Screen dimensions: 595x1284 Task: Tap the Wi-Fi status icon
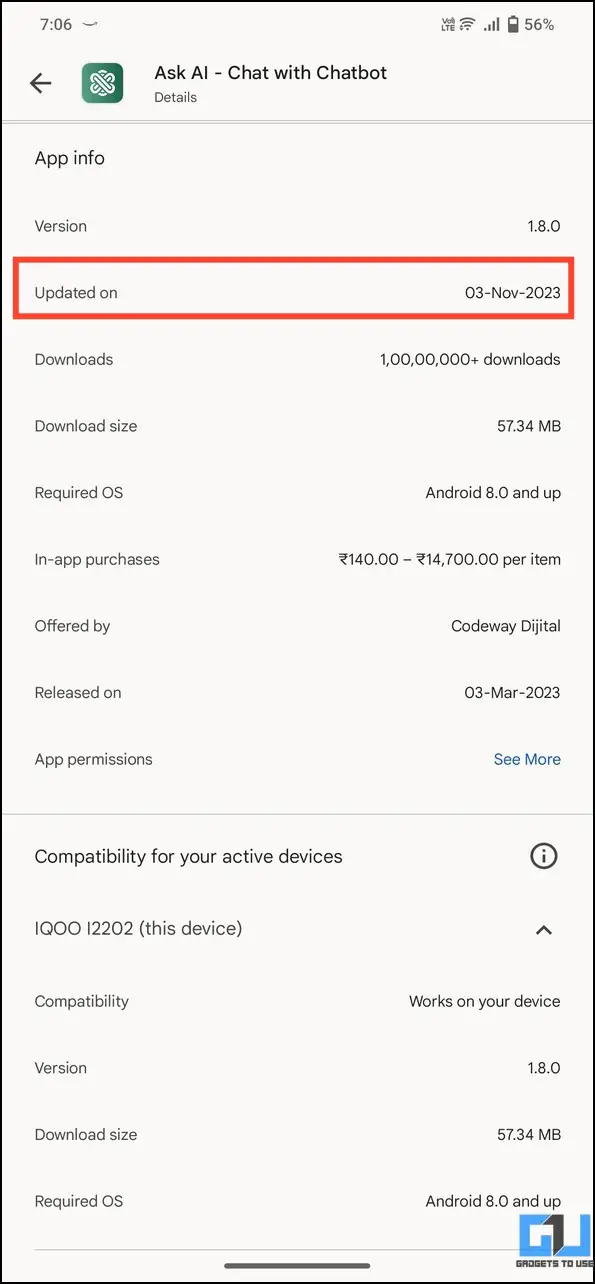click(x=467, y=25)
